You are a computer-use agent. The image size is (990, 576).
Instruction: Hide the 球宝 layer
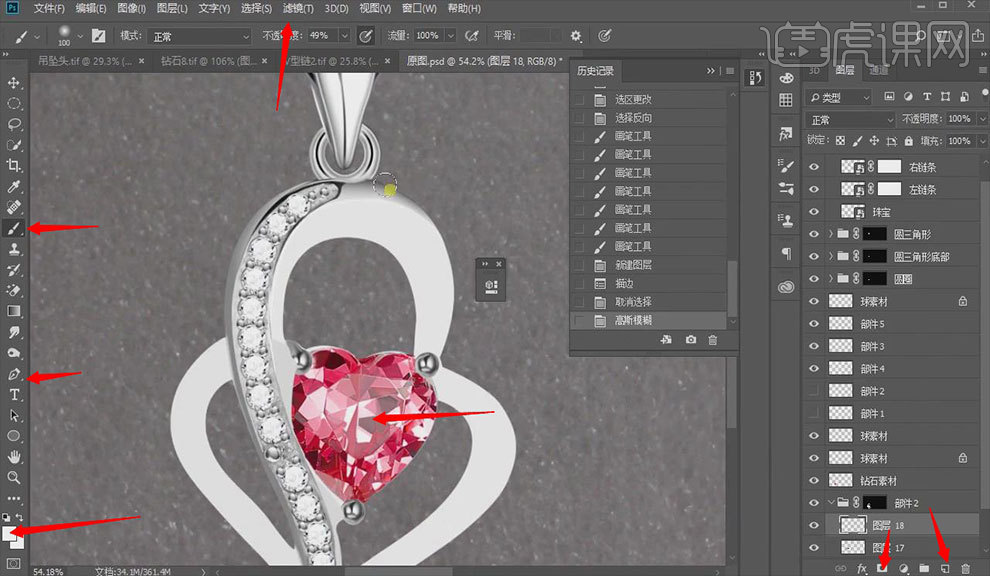(x=813, y=212)
